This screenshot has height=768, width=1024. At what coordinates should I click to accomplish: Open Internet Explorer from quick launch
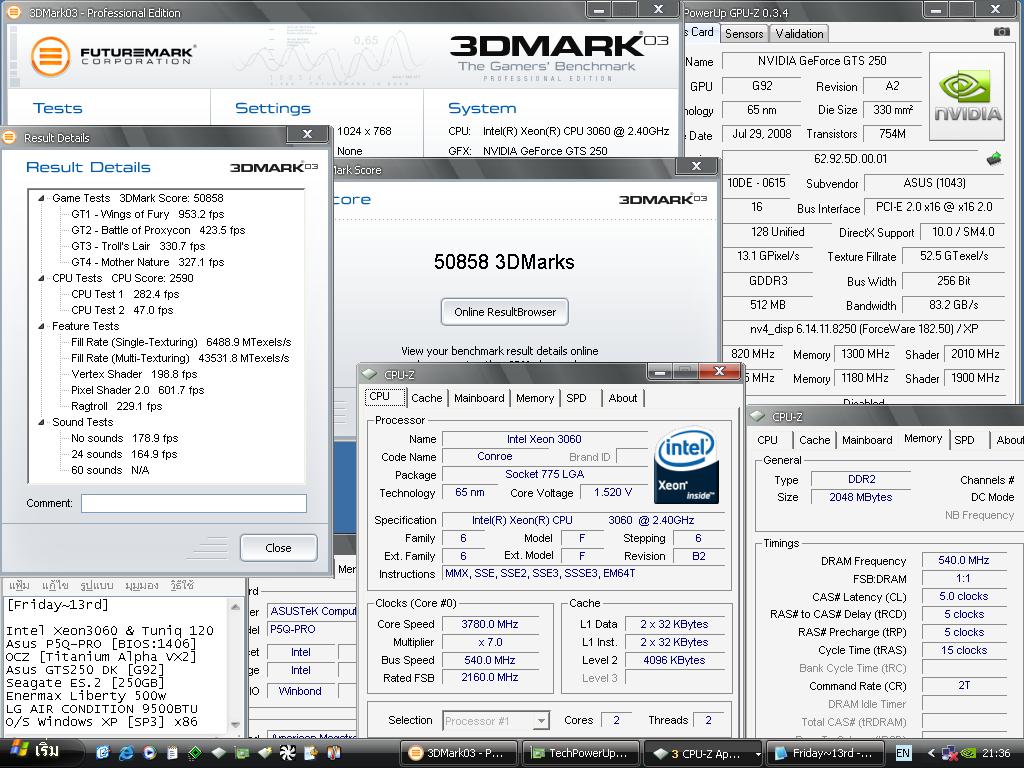126,753
